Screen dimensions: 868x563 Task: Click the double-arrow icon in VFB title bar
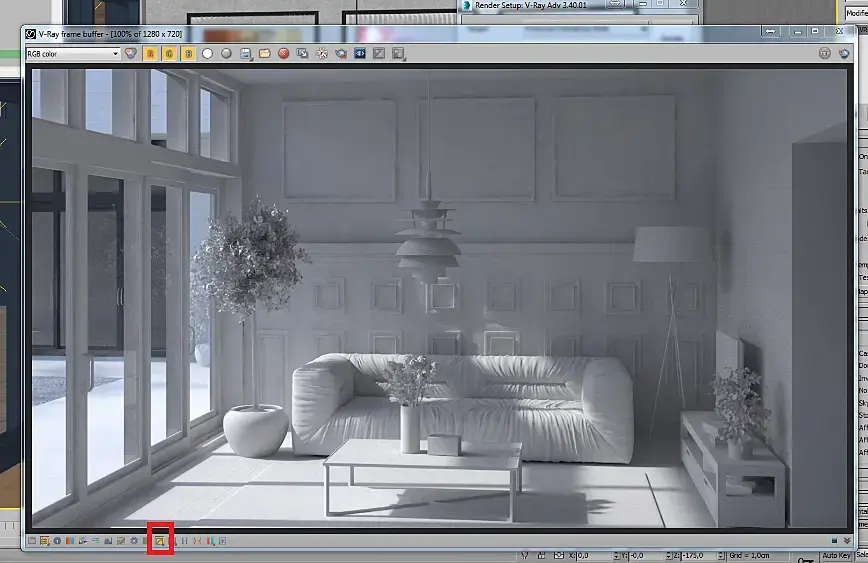pos(770,32)
